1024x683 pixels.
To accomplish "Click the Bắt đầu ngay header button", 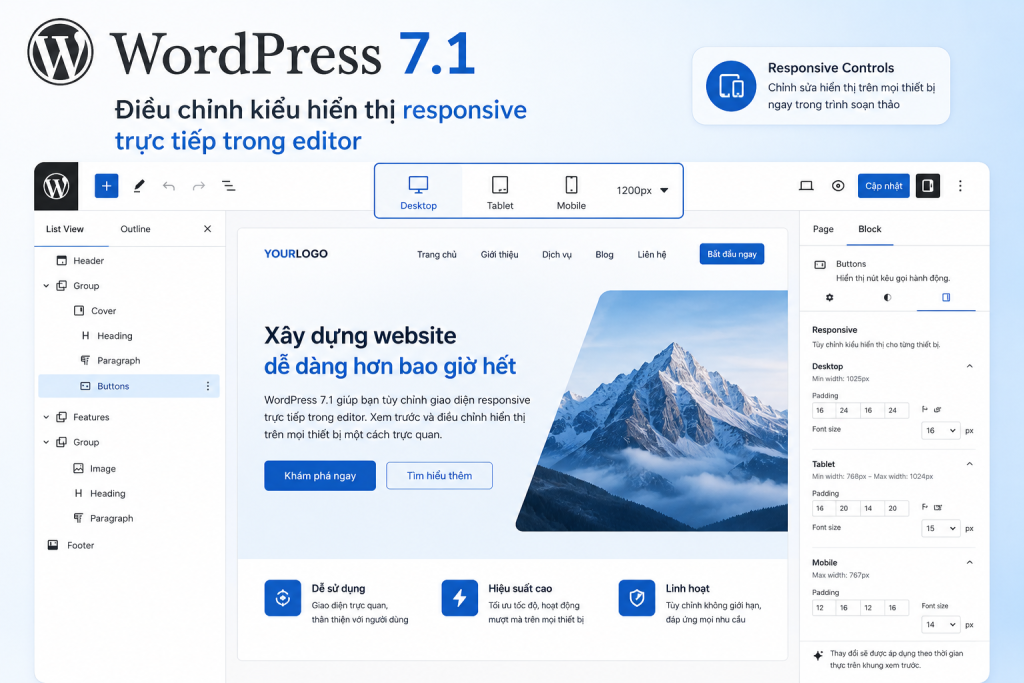I will [731, 254].
